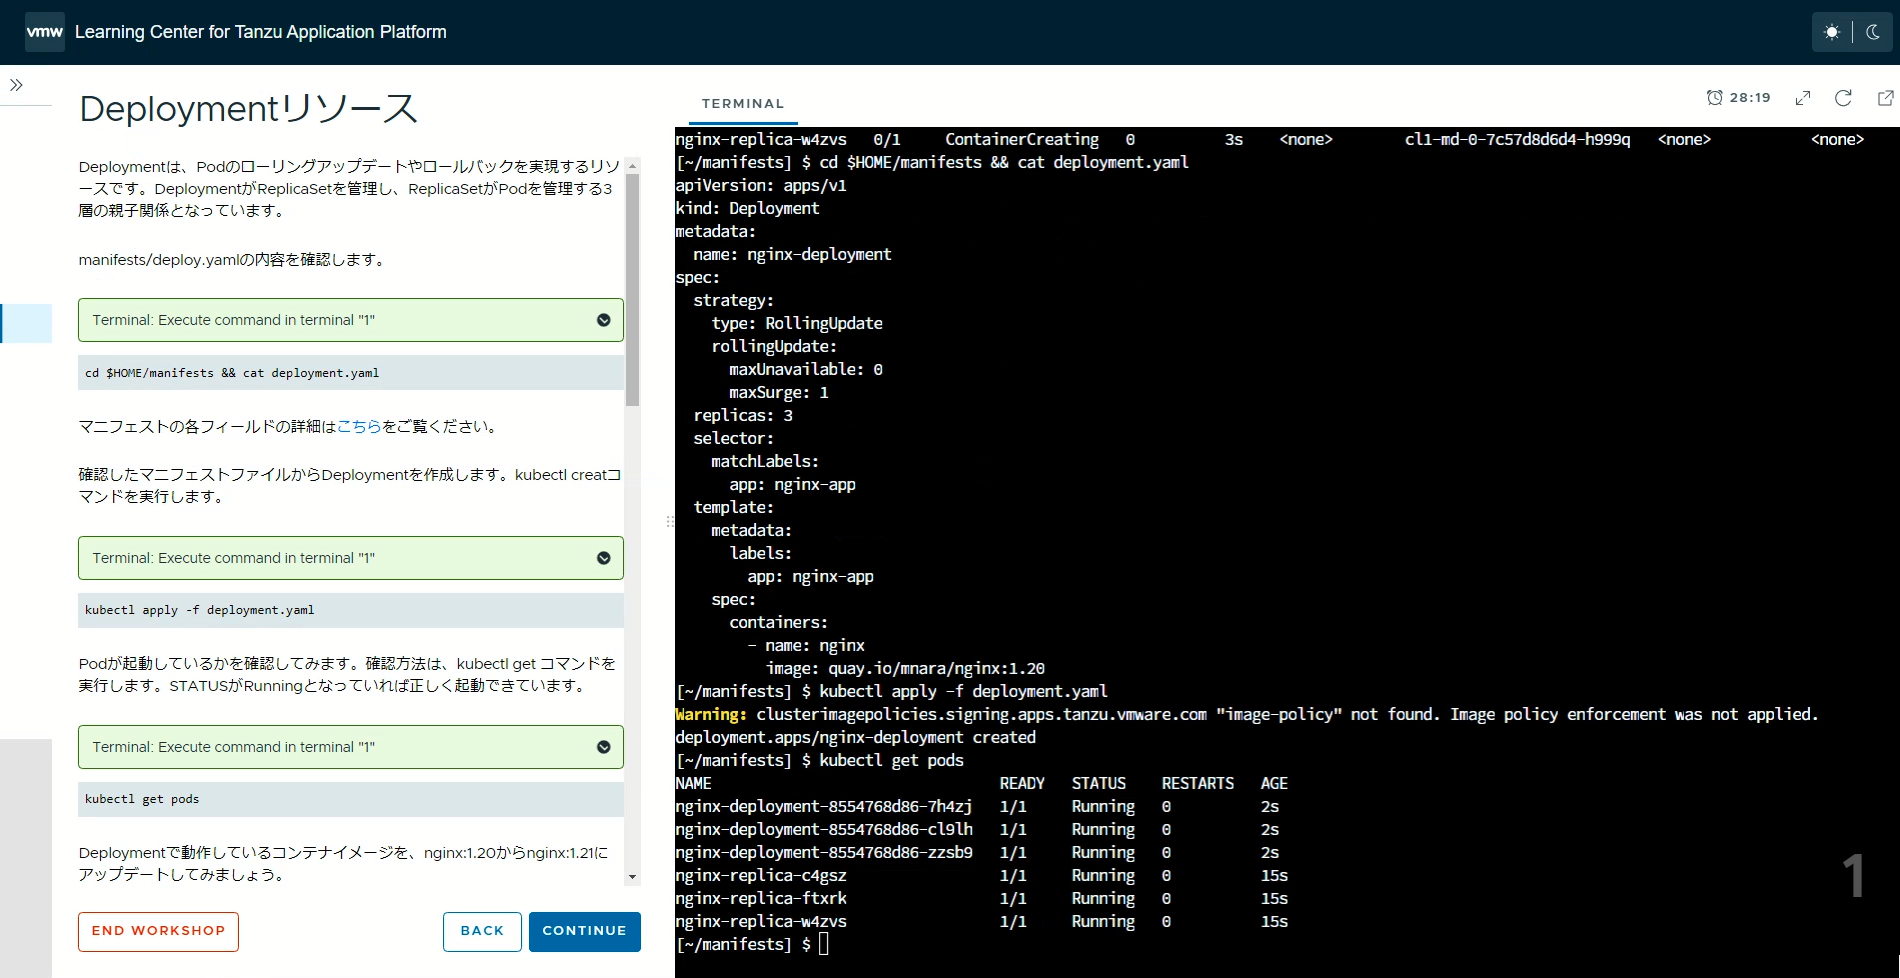
Task: Click pod name nginx-replica-c4gsz
Action: [x=761, y=876]
